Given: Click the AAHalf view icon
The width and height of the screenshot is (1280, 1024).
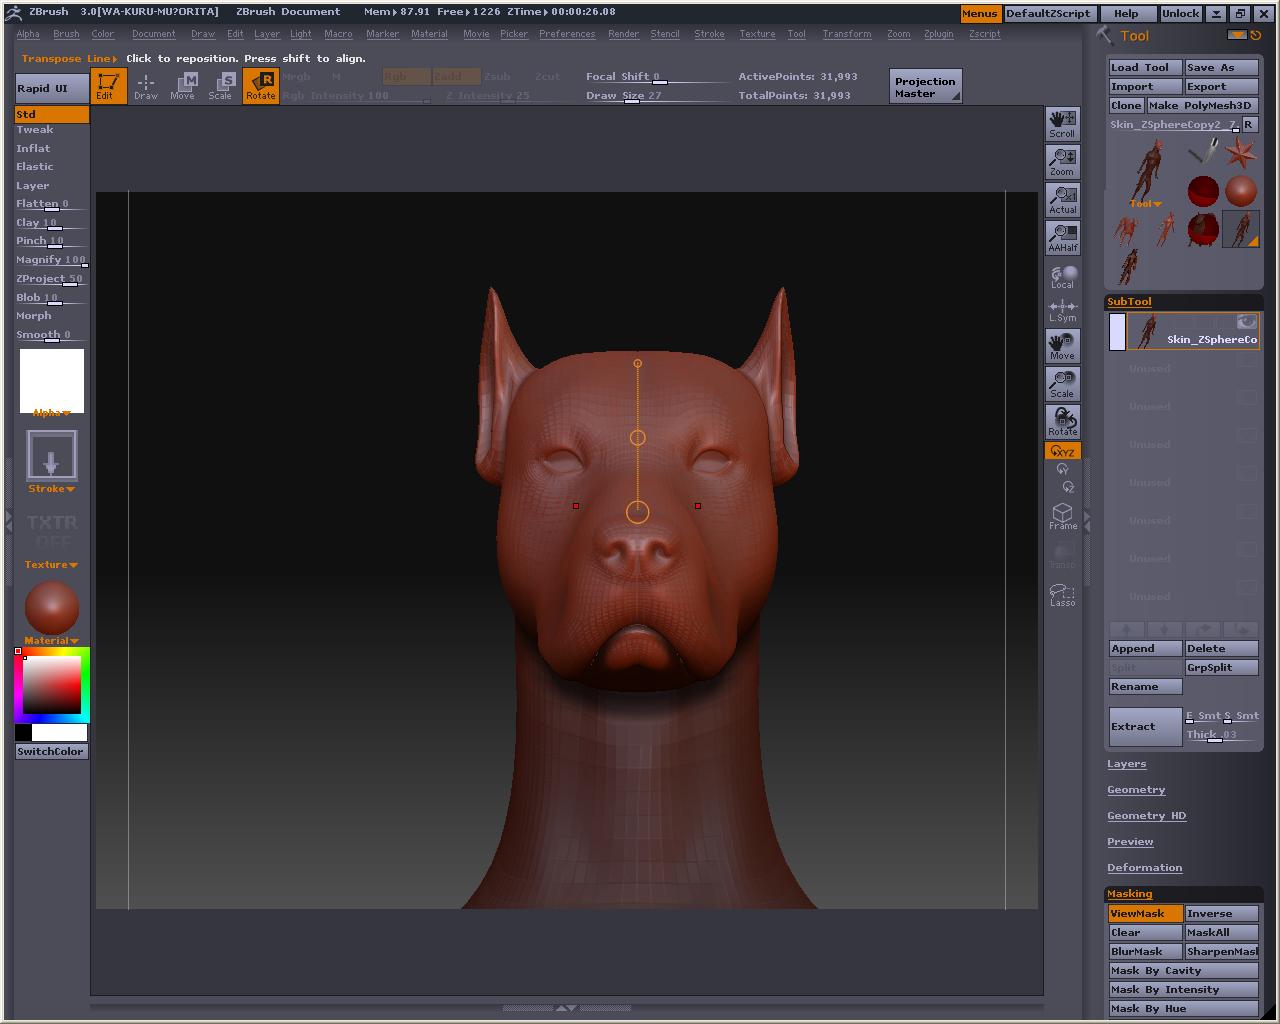Looking at the screenshot, I should (x=1062, y=238).
